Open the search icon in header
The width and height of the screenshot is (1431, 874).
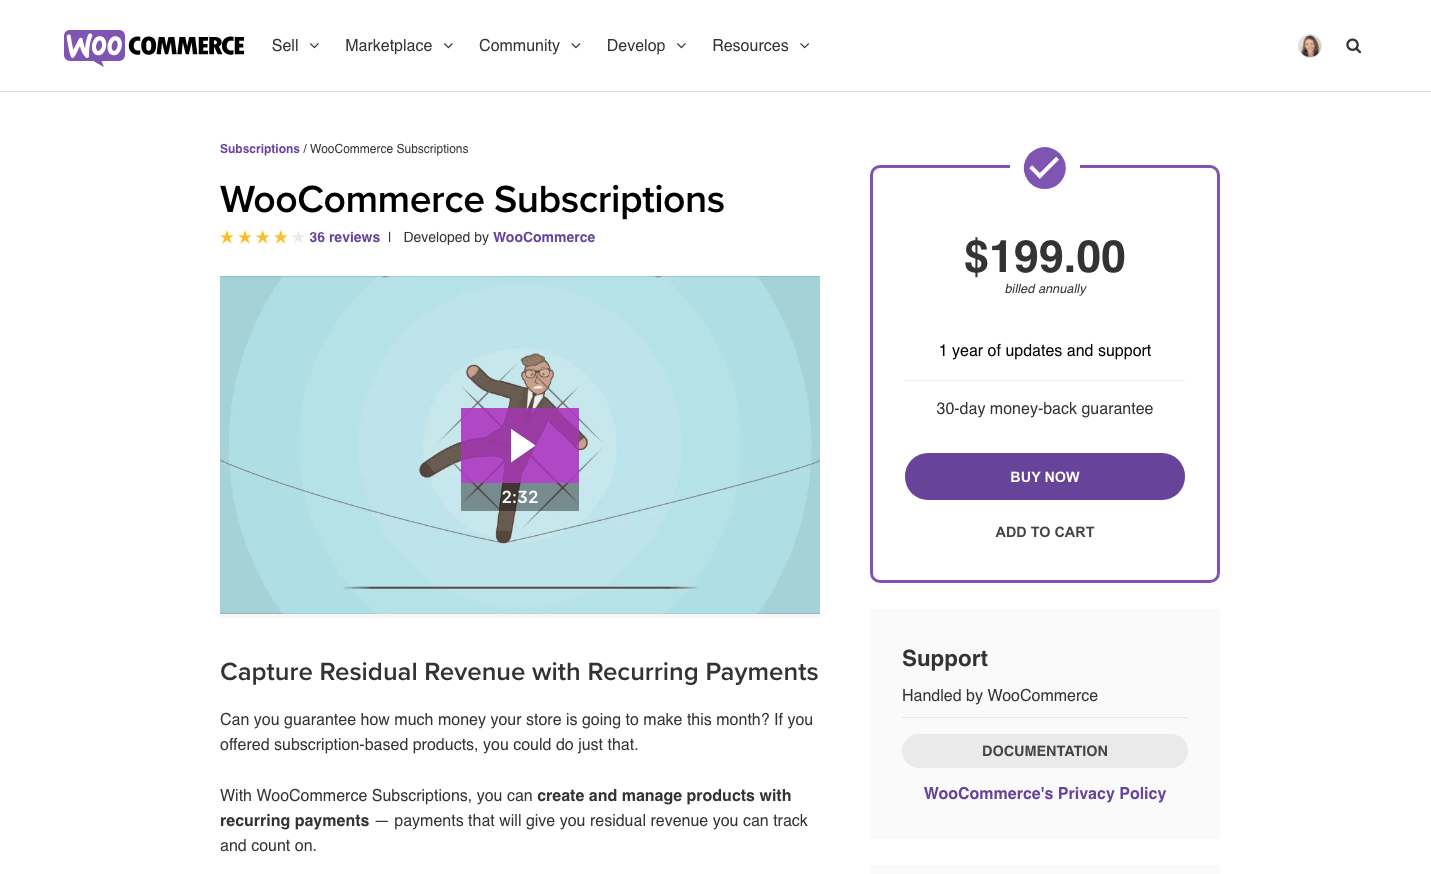(x=1353, y=46)
